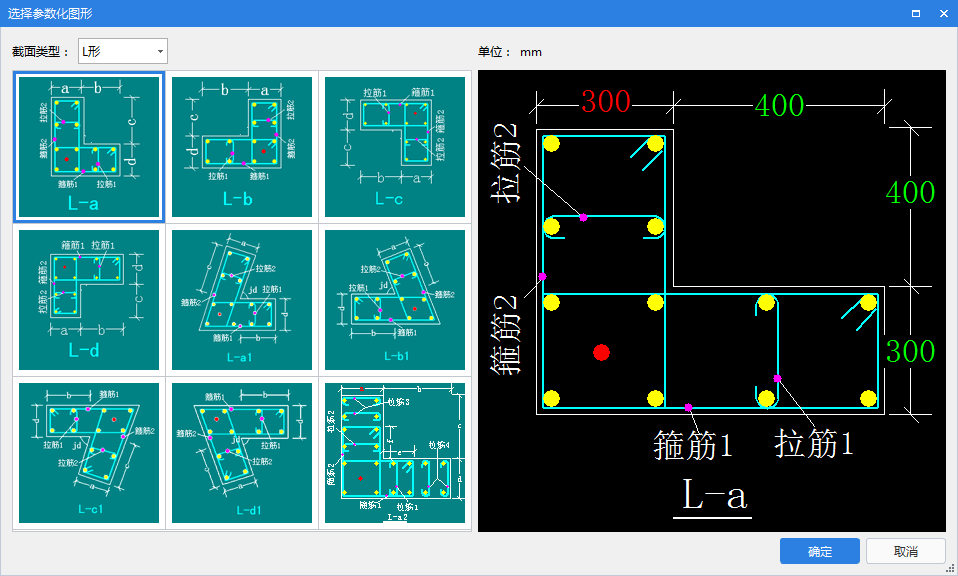Click the 箍筋1 label in preview
The height and width of the screenshot is (576, 958).
(692, 445)
